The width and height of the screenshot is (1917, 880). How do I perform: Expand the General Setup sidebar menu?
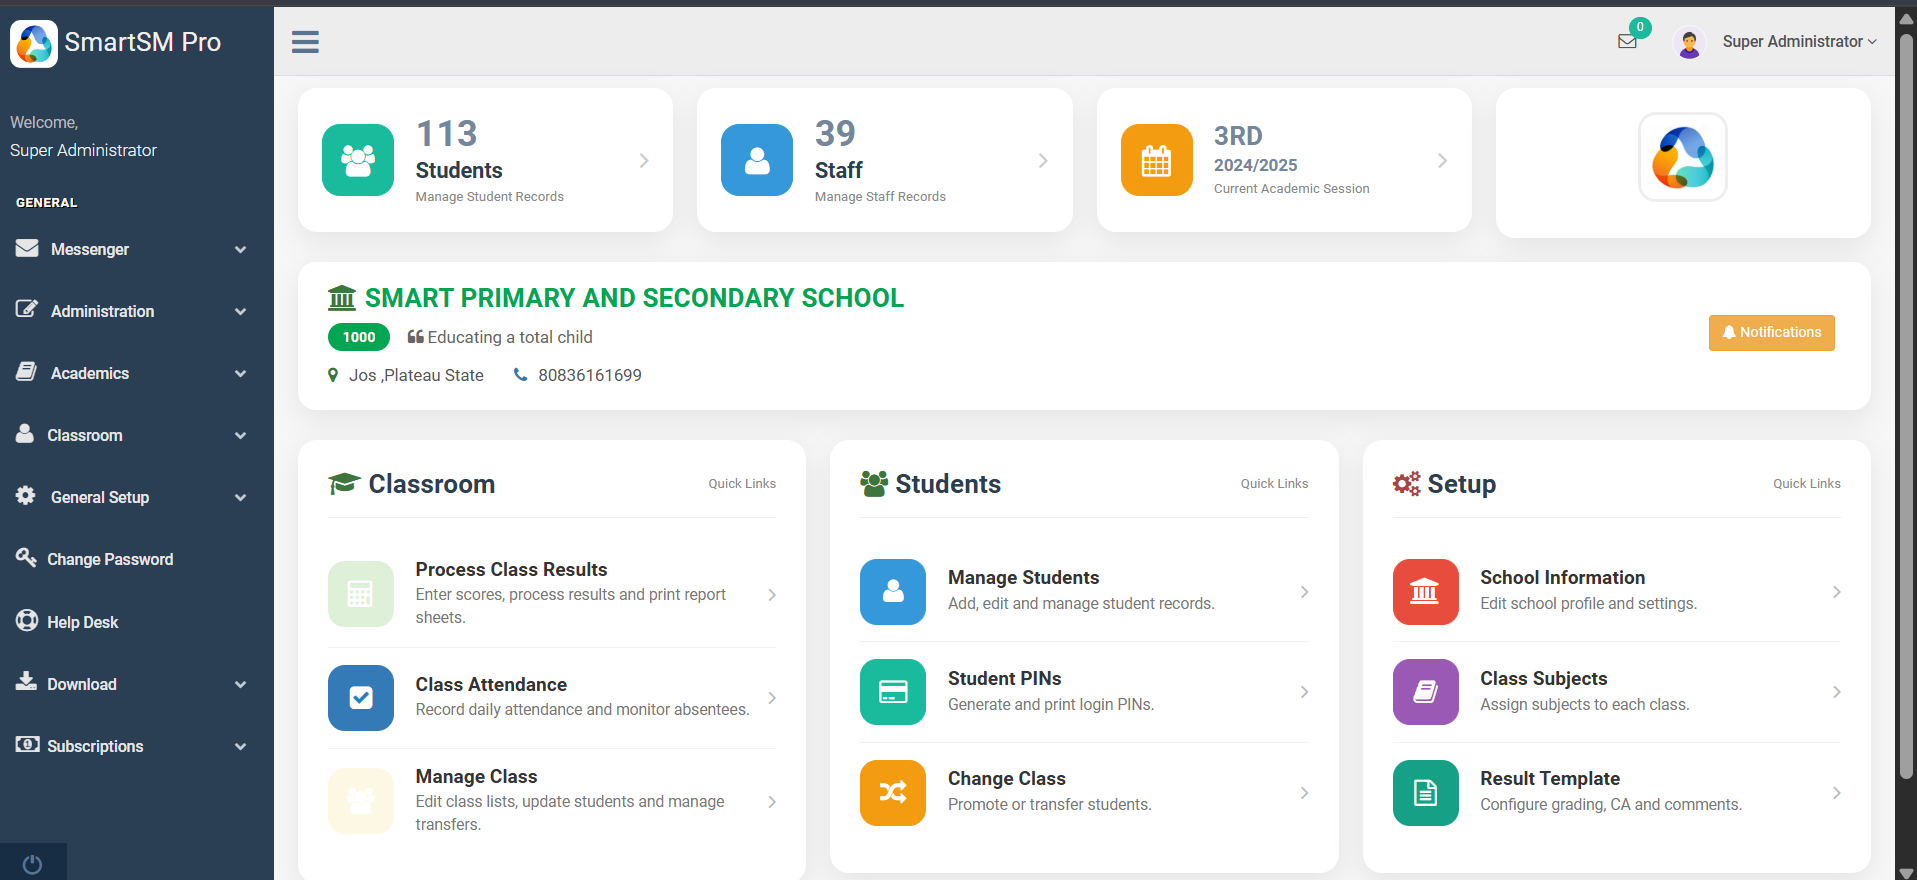point(137,497)
